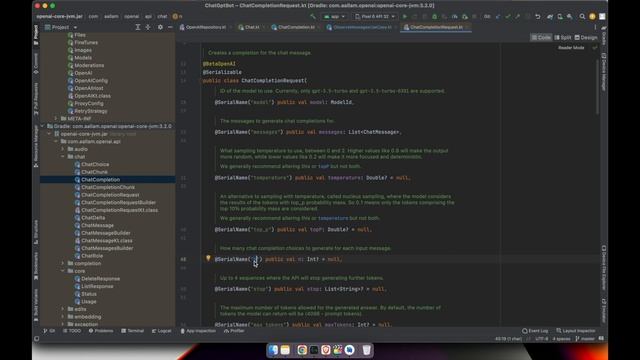Viewport: 640px width, 360px height.
Task: Open the Terminal app icon in the Dock
Action: pyautogui.click(x=314, y=350)
